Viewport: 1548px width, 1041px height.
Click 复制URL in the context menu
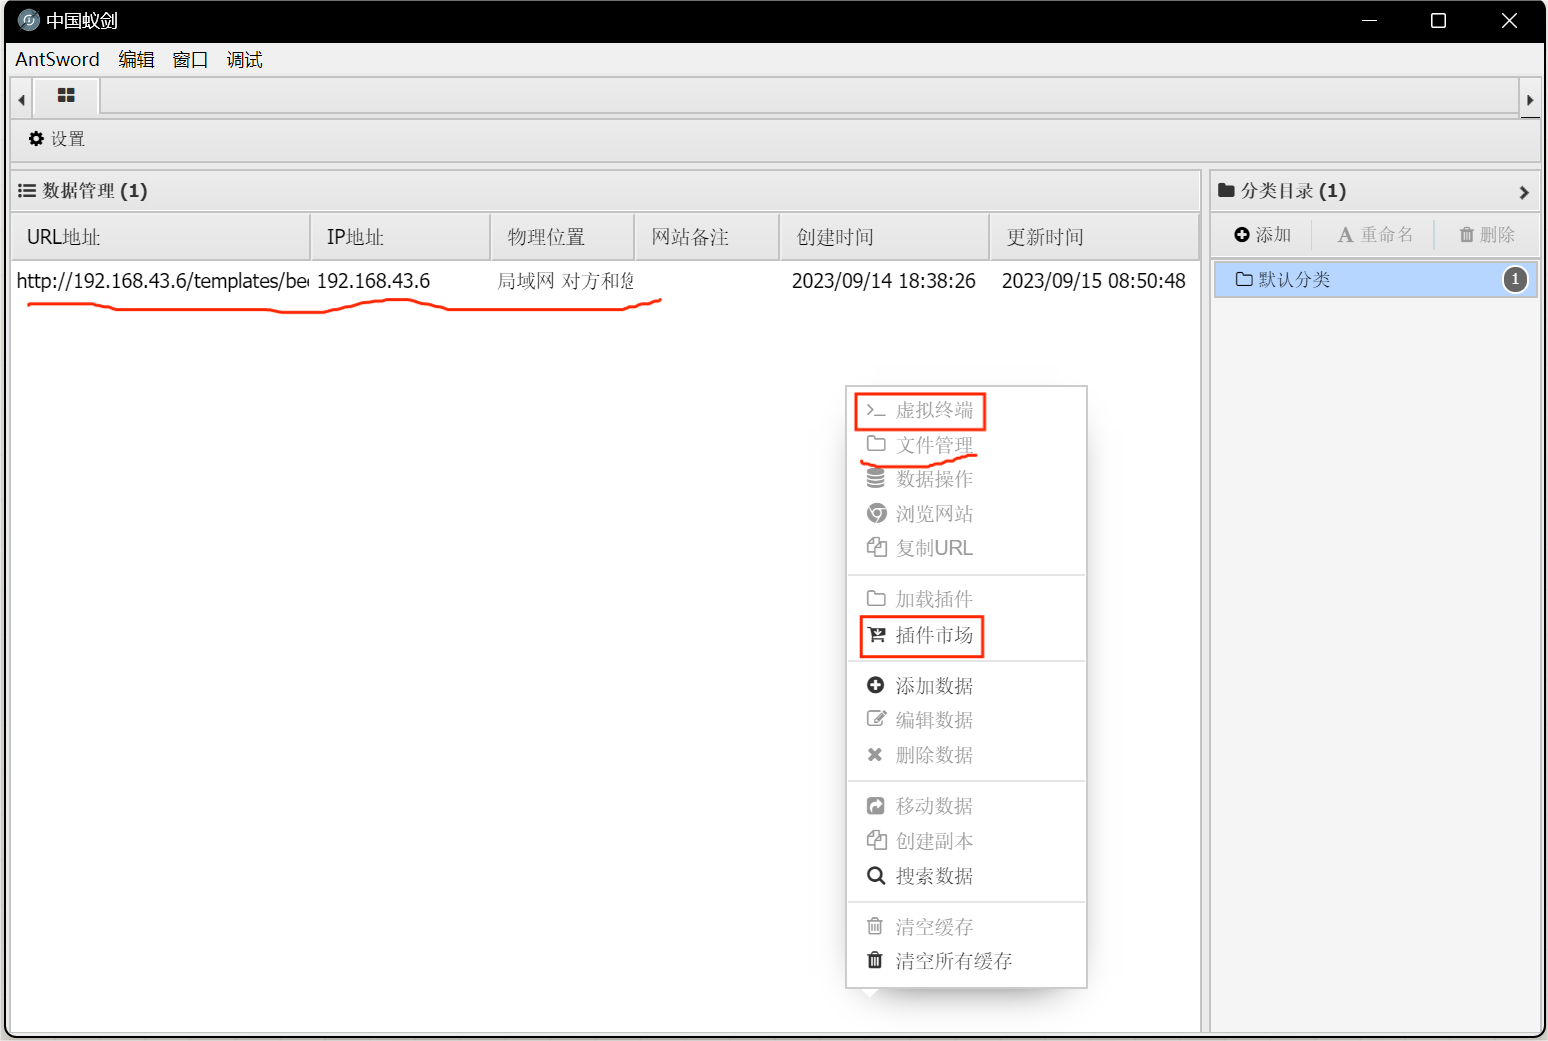tap(966, 548)
